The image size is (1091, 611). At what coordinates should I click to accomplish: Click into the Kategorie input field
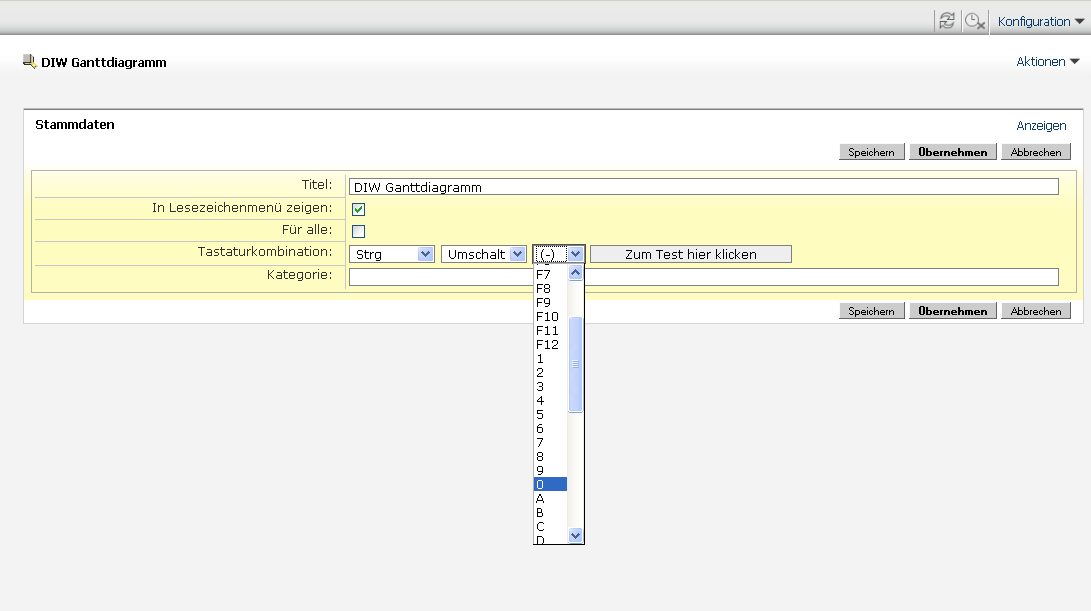click(x=703, y=277)
